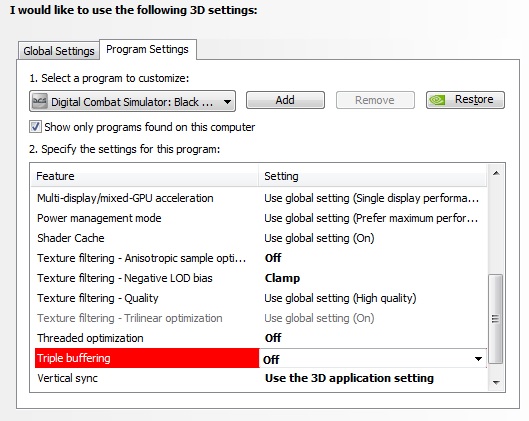Select Texture filtering - Quality row

click(260, 298)
